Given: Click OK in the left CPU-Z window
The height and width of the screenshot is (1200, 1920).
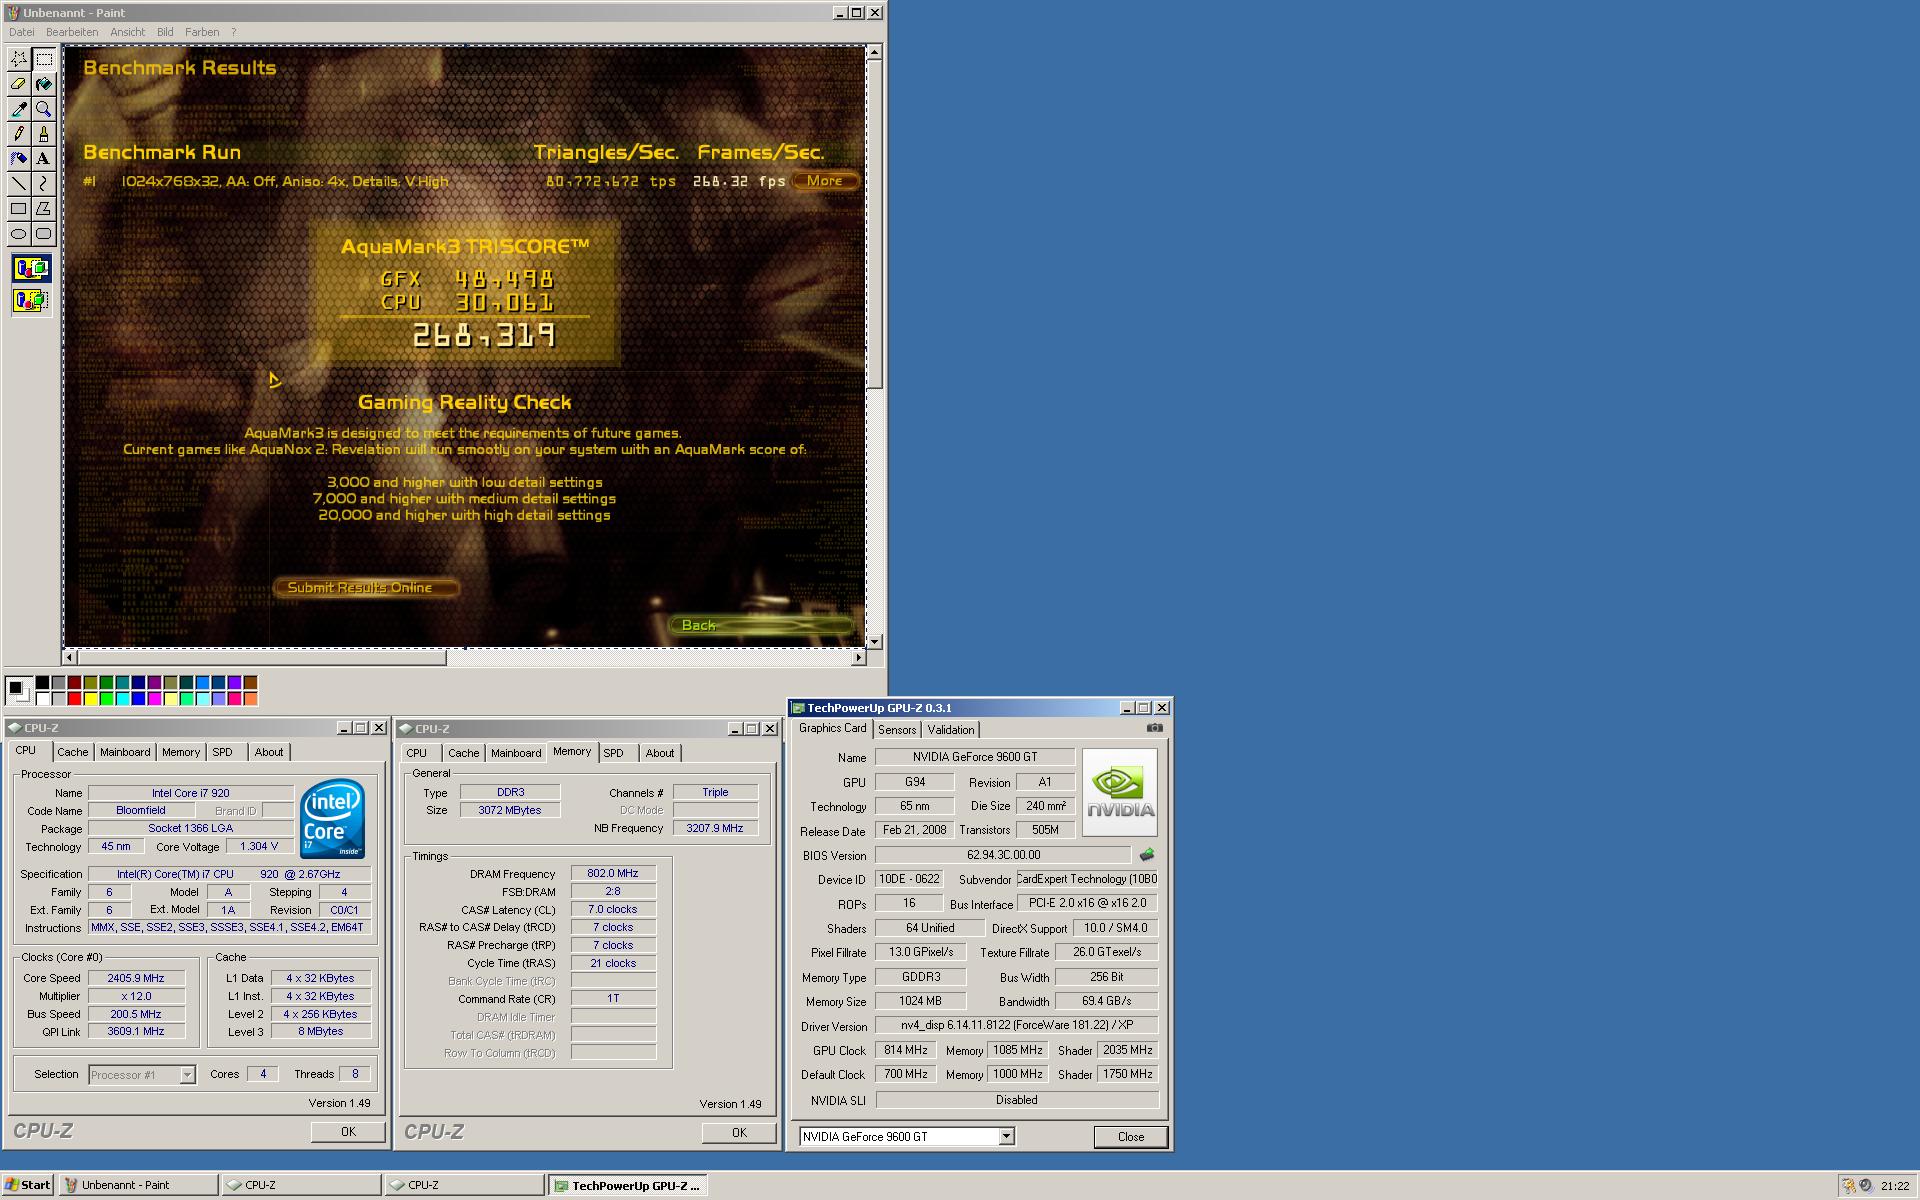Looking at the screenshot, I should pyautogui.click(x=348, y=1132).
